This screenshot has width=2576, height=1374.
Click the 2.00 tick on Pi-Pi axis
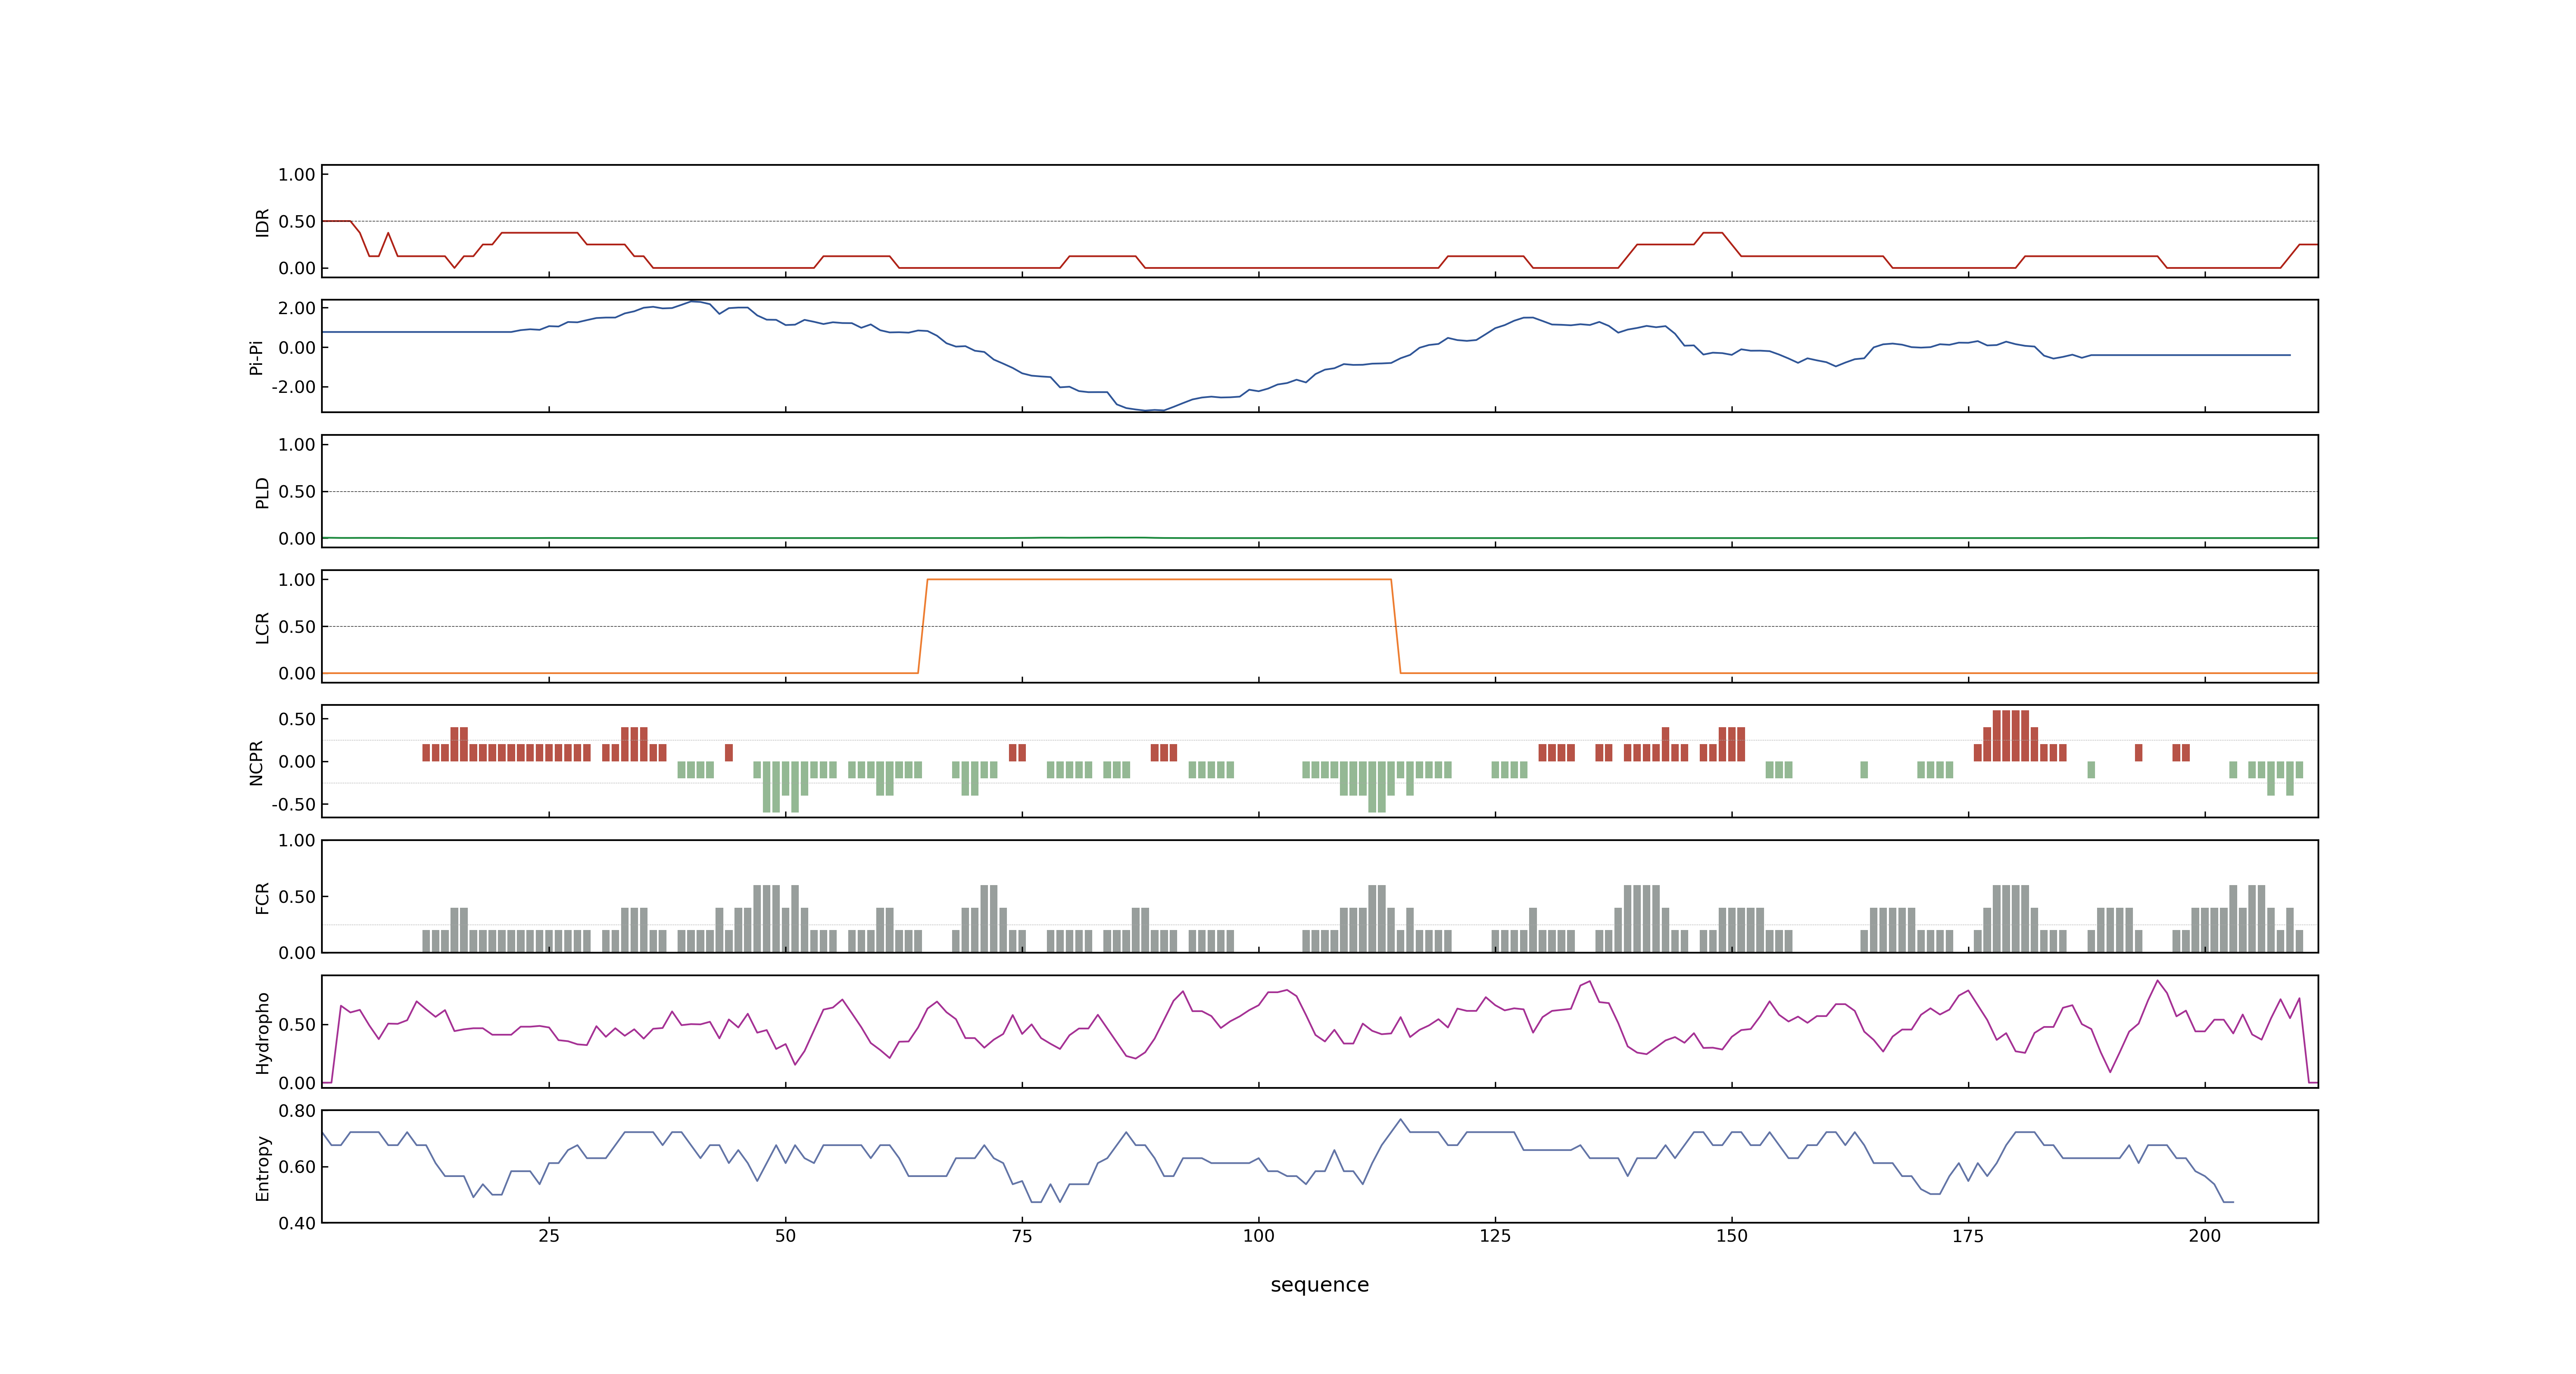click(x=297, y=308)
